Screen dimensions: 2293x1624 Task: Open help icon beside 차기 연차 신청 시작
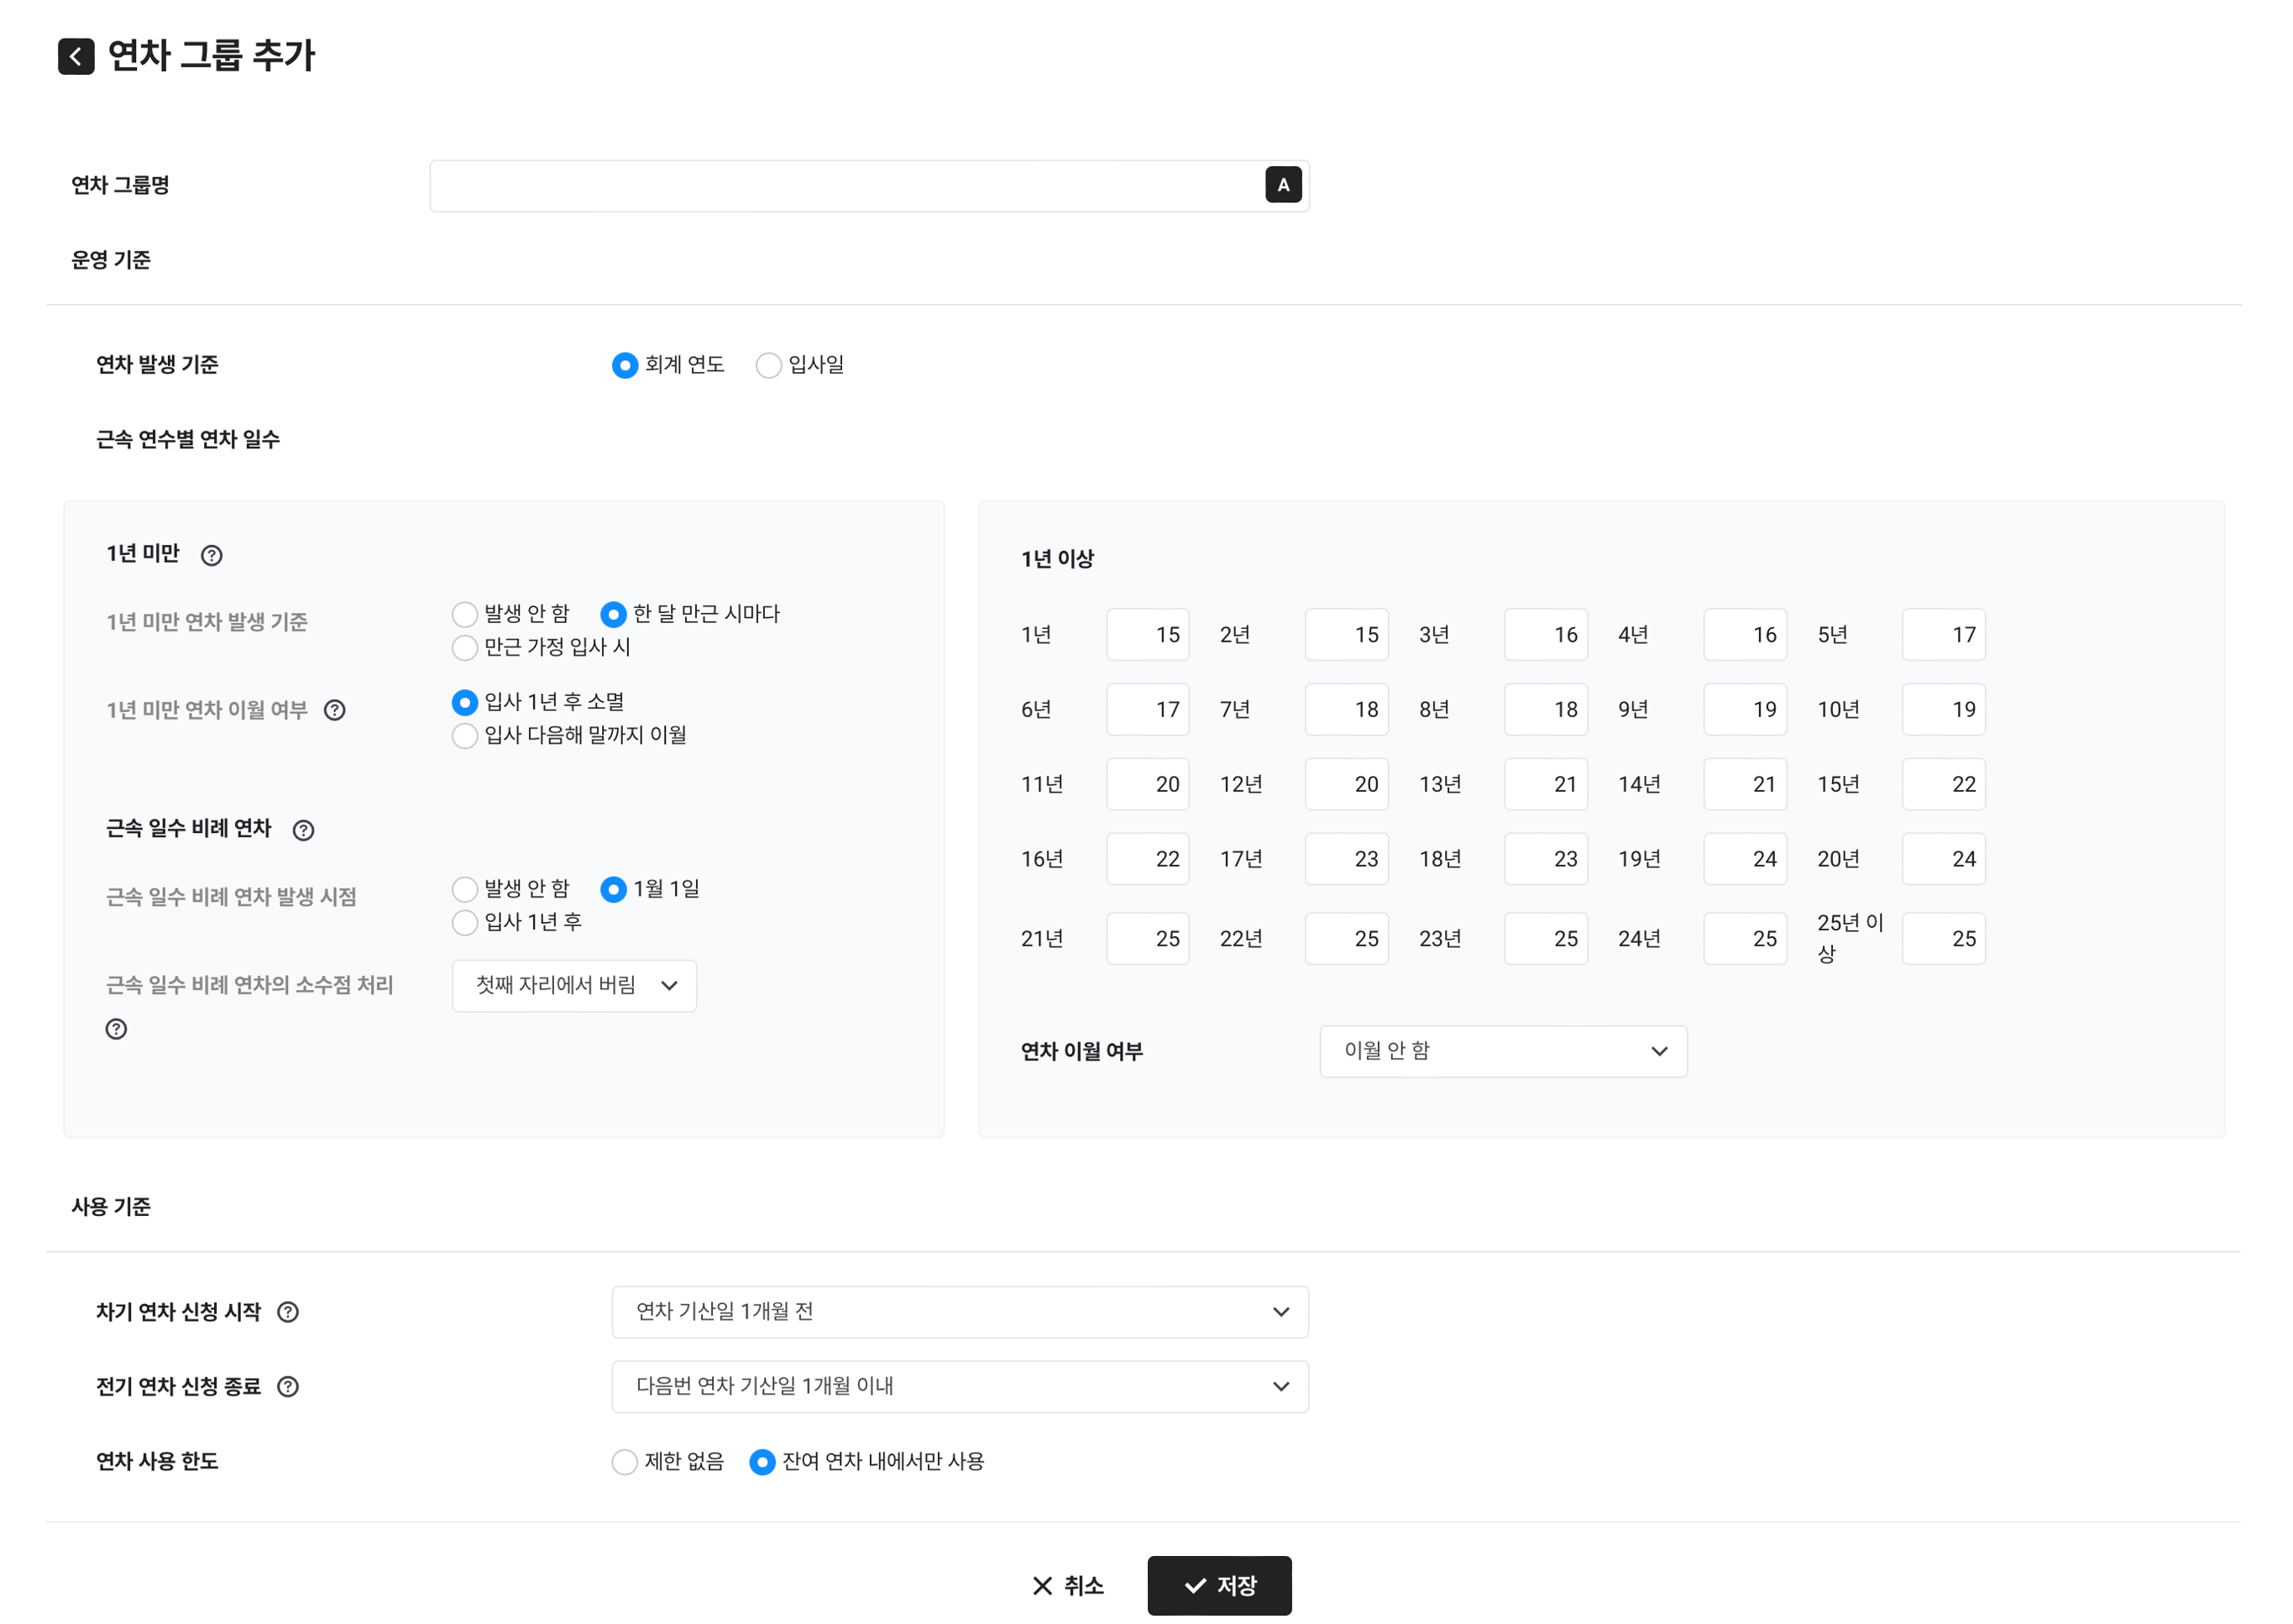[288, 1312]
